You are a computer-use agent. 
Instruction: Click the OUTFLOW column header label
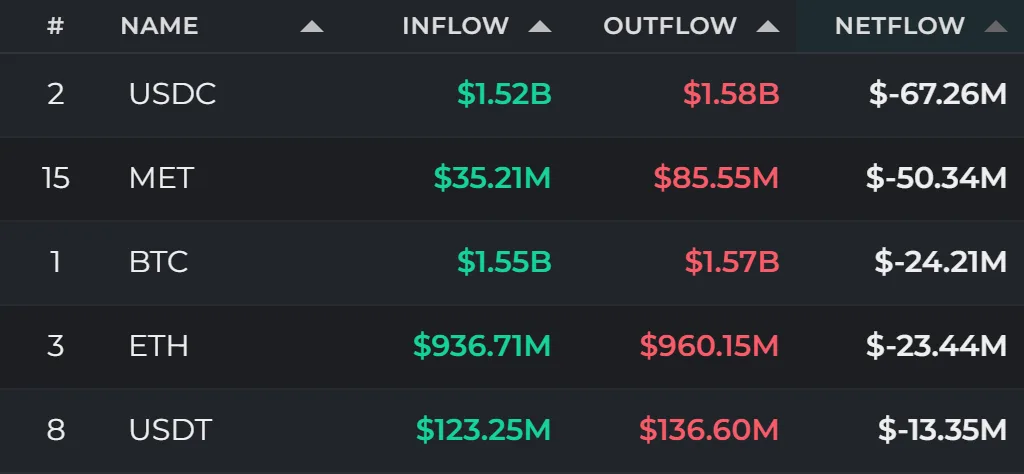[x=670, y=26]
